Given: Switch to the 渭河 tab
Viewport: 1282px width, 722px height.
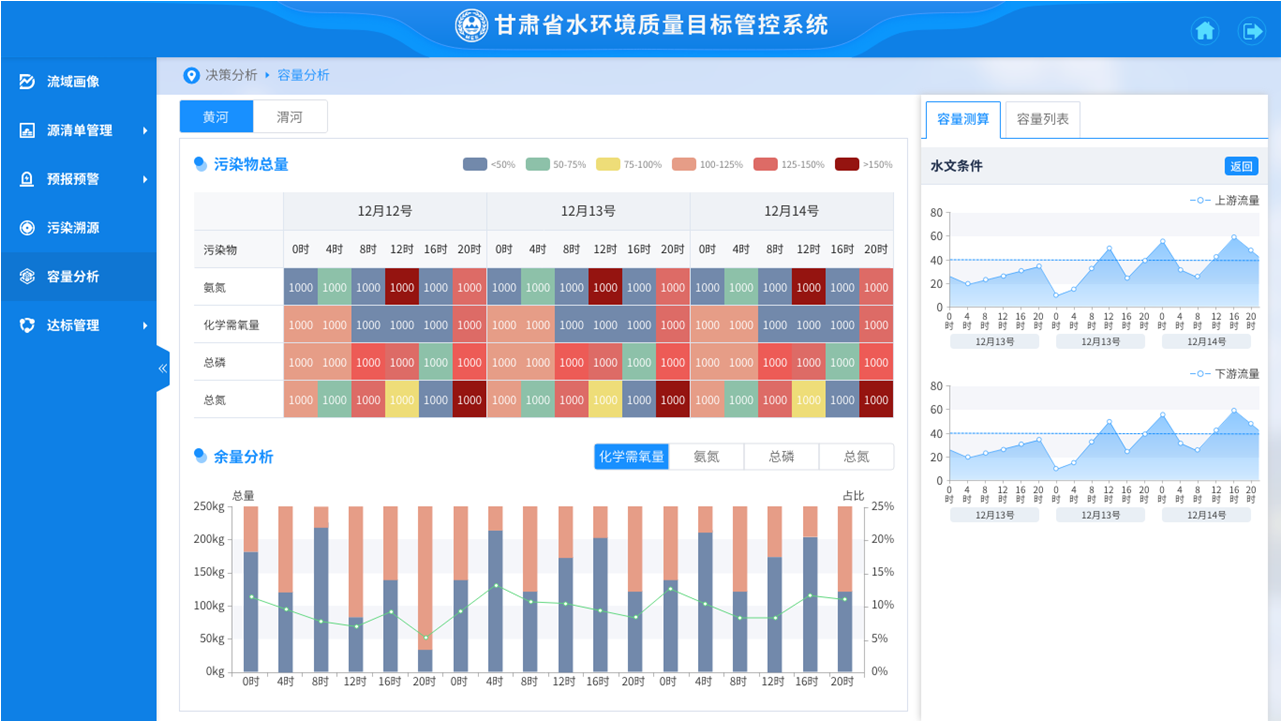Looking at the screenshot, I should 290,117.
